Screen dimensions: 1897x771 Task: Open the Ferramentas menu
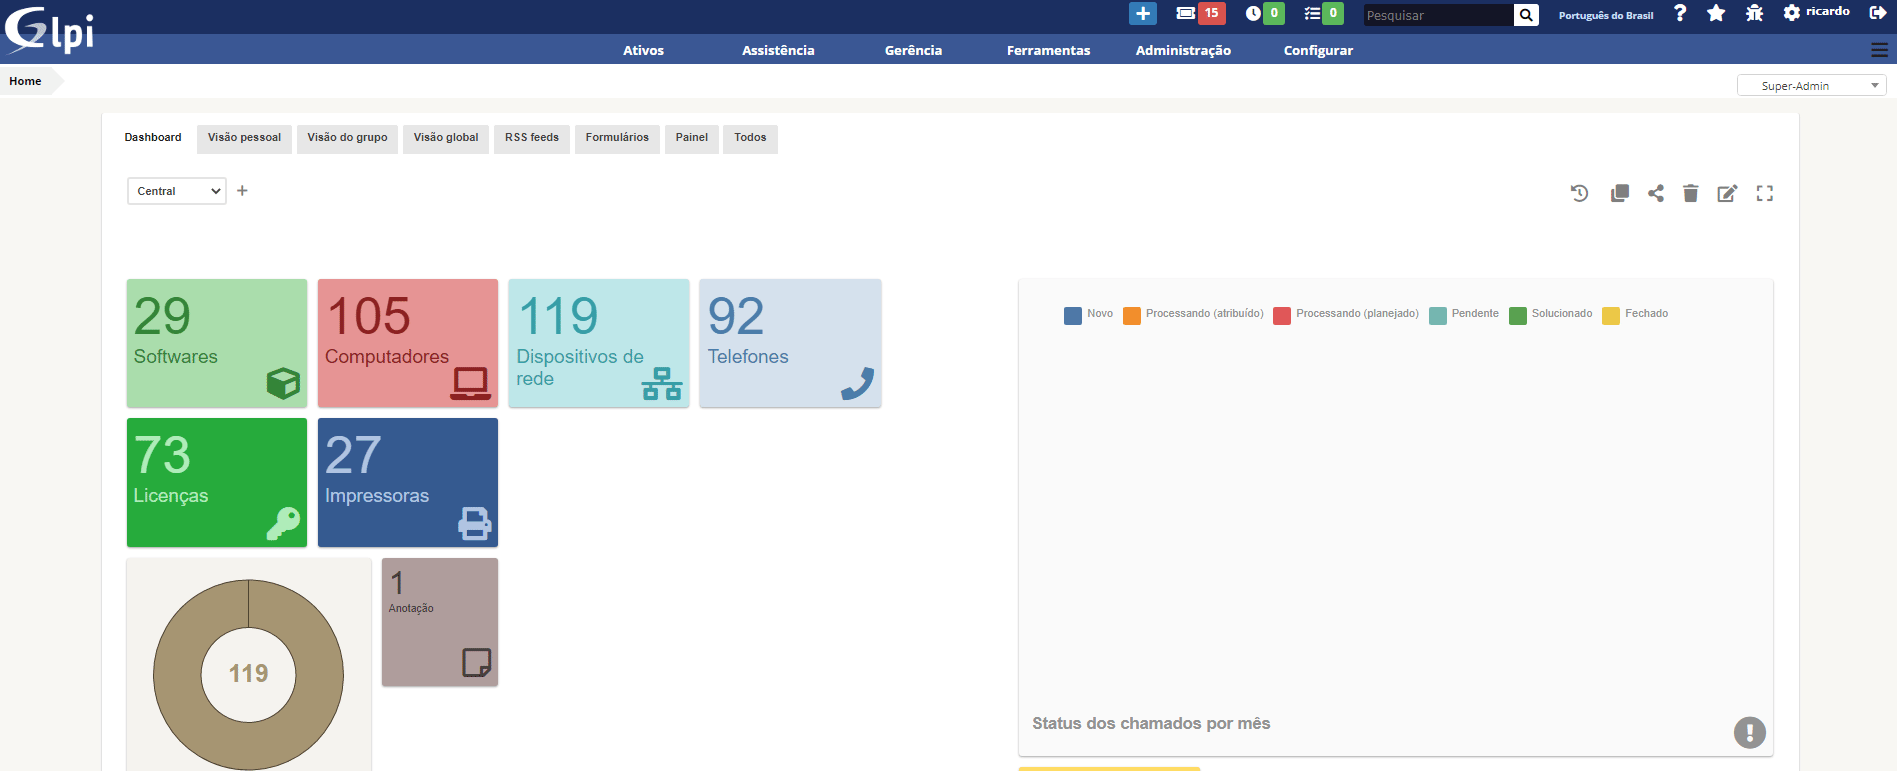click(x=1048, y=50)
